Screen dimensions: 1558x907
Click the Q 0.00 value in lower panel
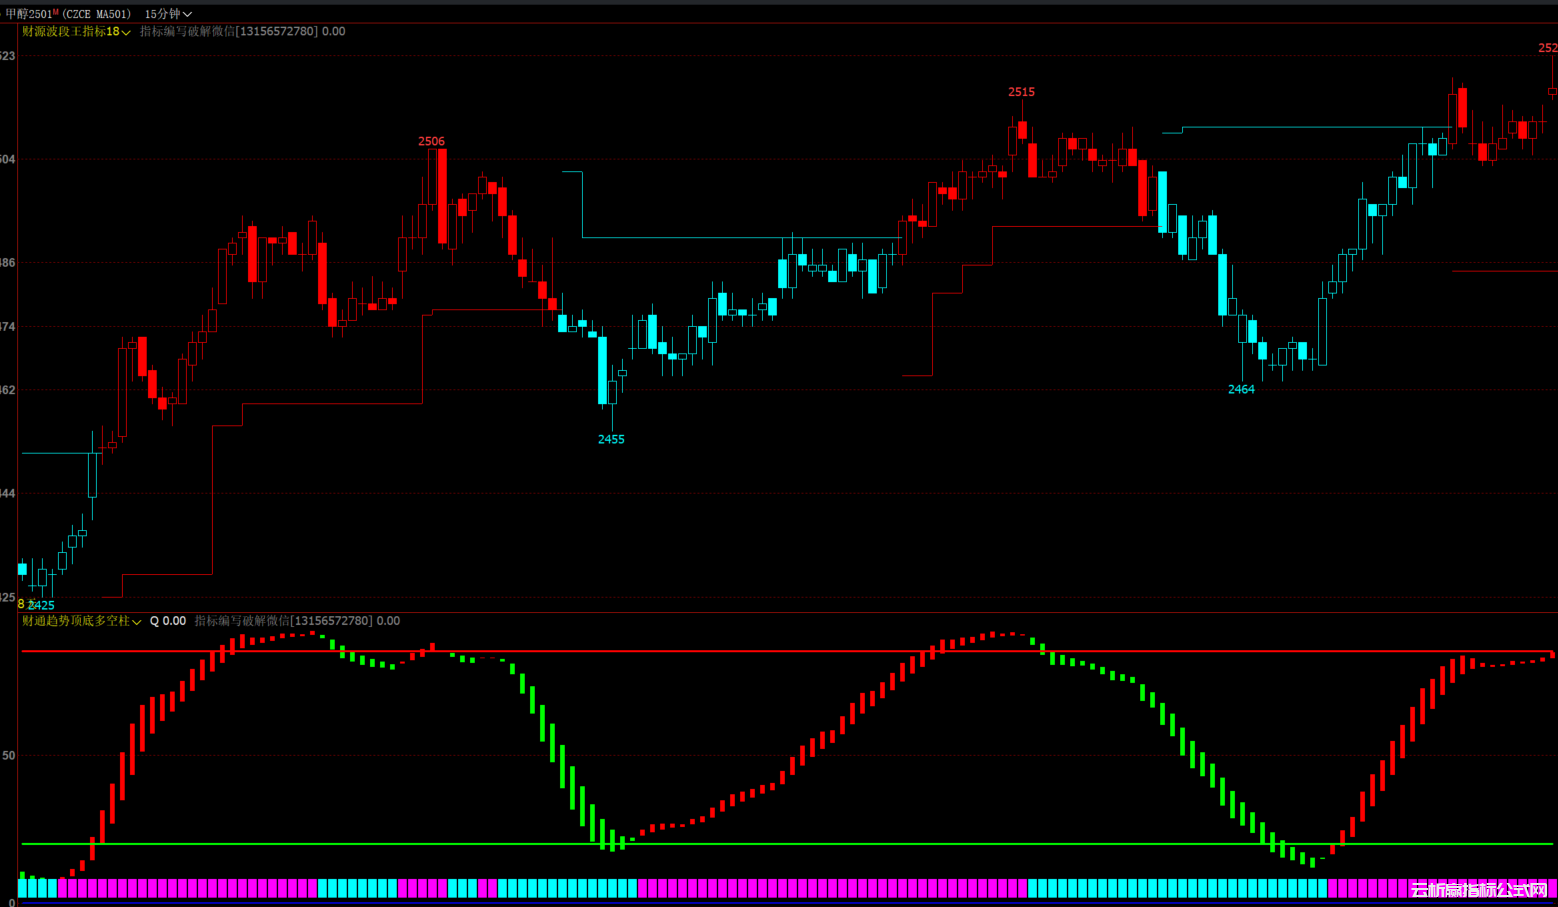click(168, 621)
